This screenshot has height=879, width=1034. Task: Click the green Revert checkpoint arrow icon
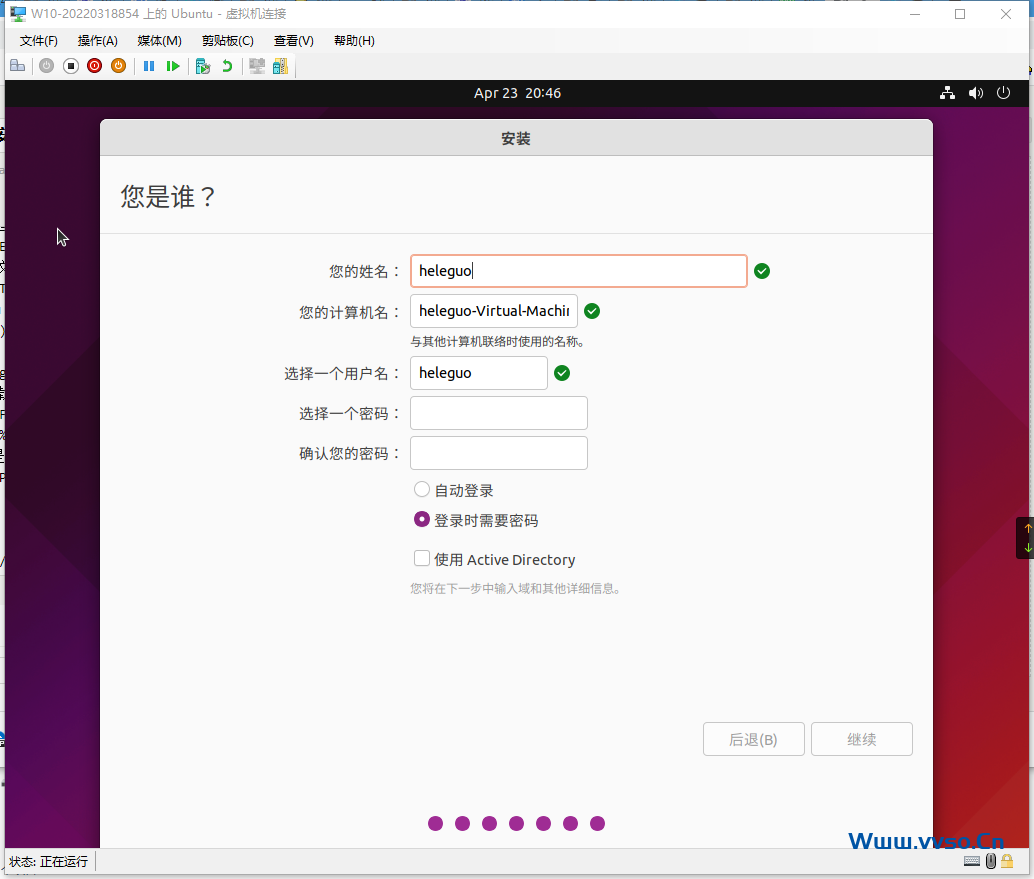pos(227,65)
